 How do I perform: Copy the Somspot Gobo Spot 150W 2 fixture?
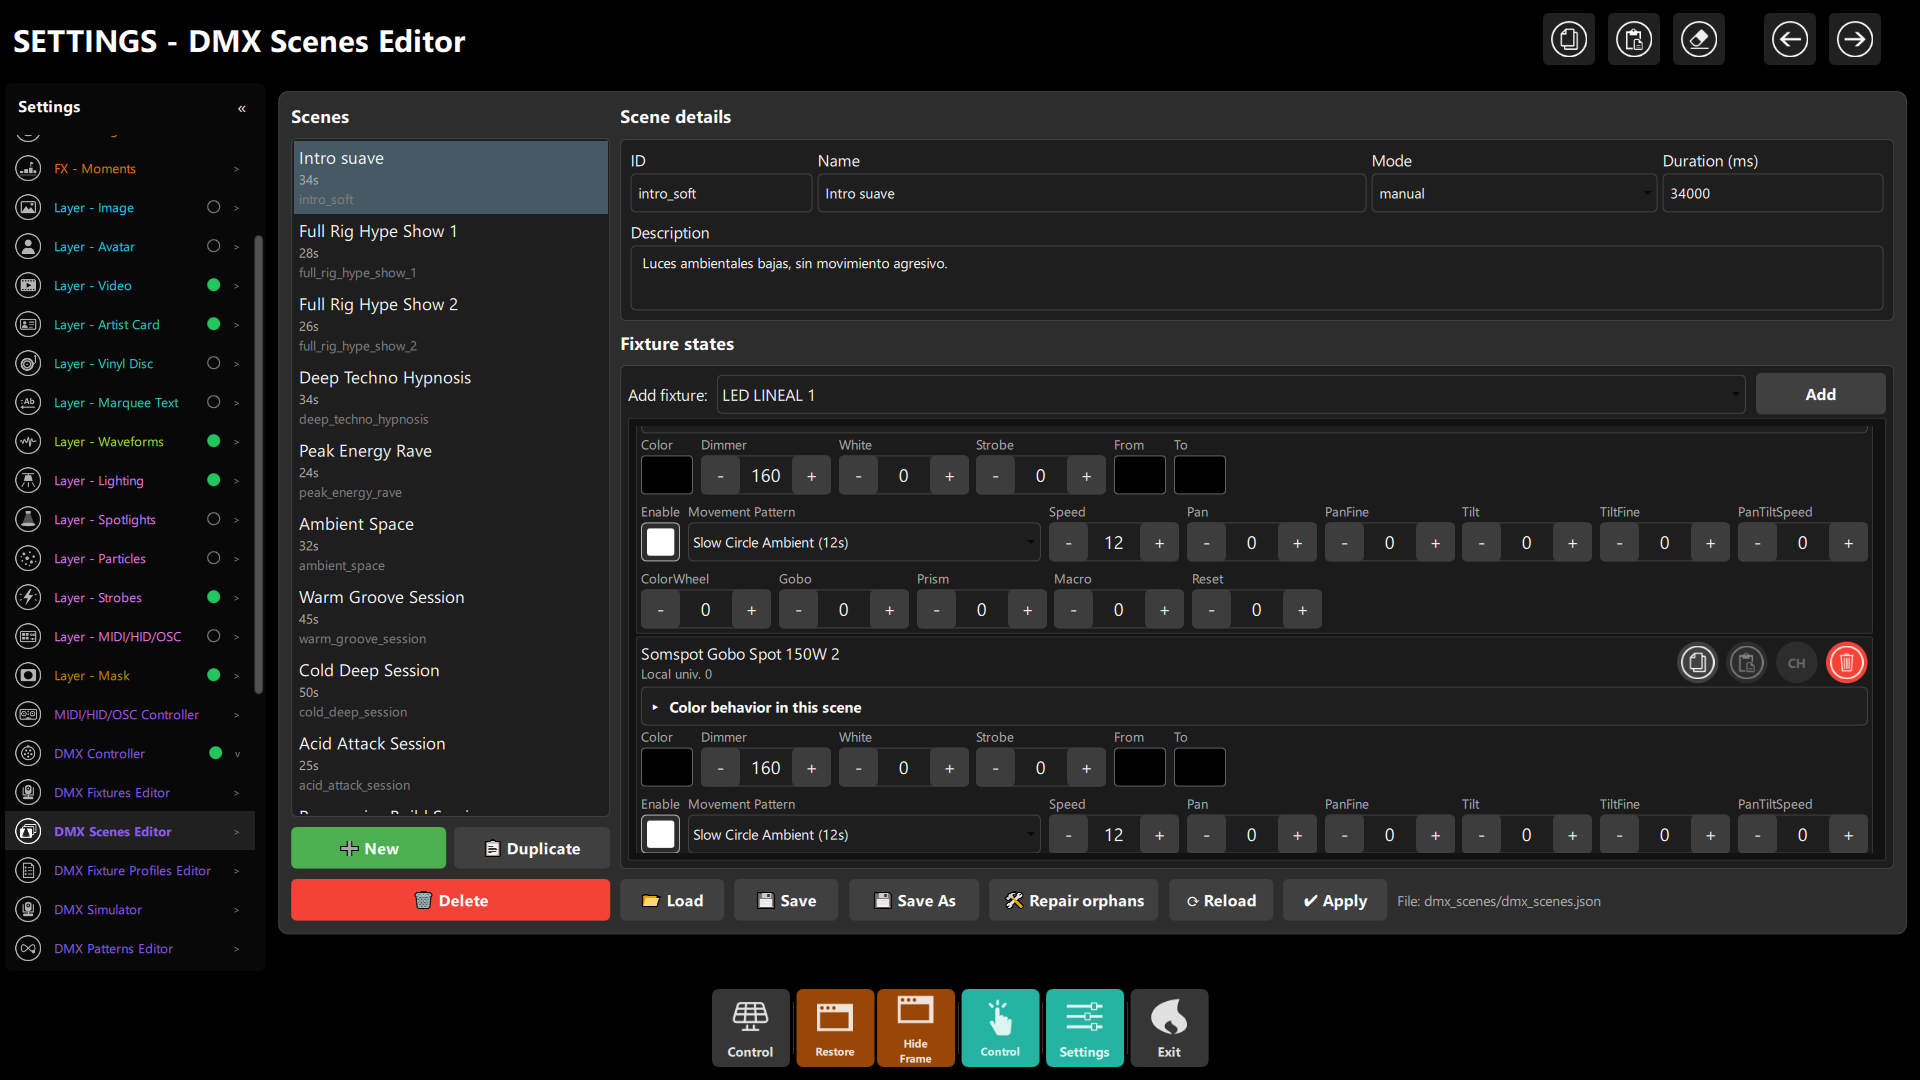1697,663
